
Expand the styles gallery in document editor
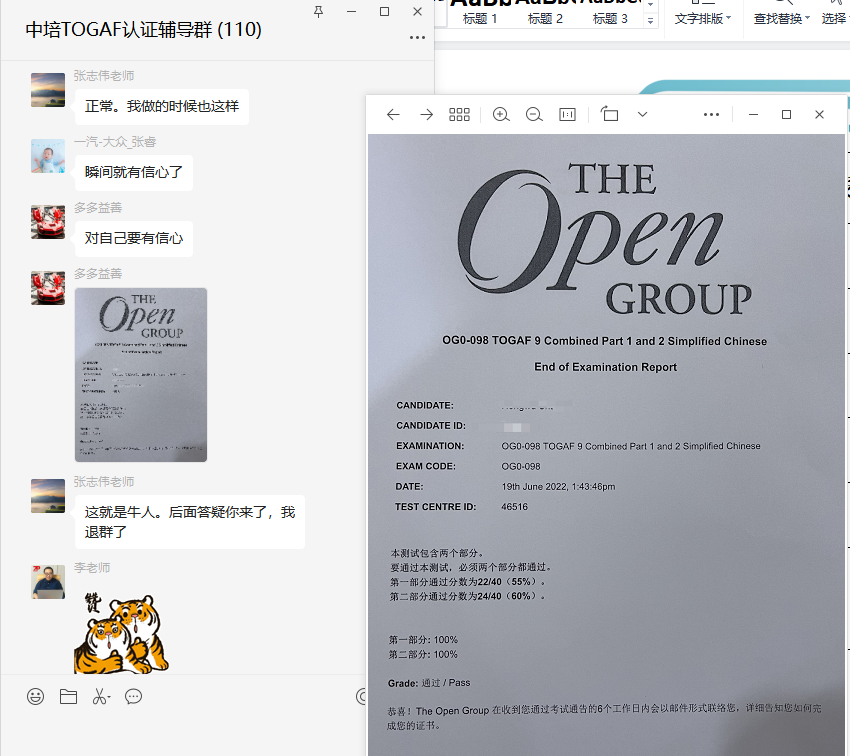click(x=650, y=21)
